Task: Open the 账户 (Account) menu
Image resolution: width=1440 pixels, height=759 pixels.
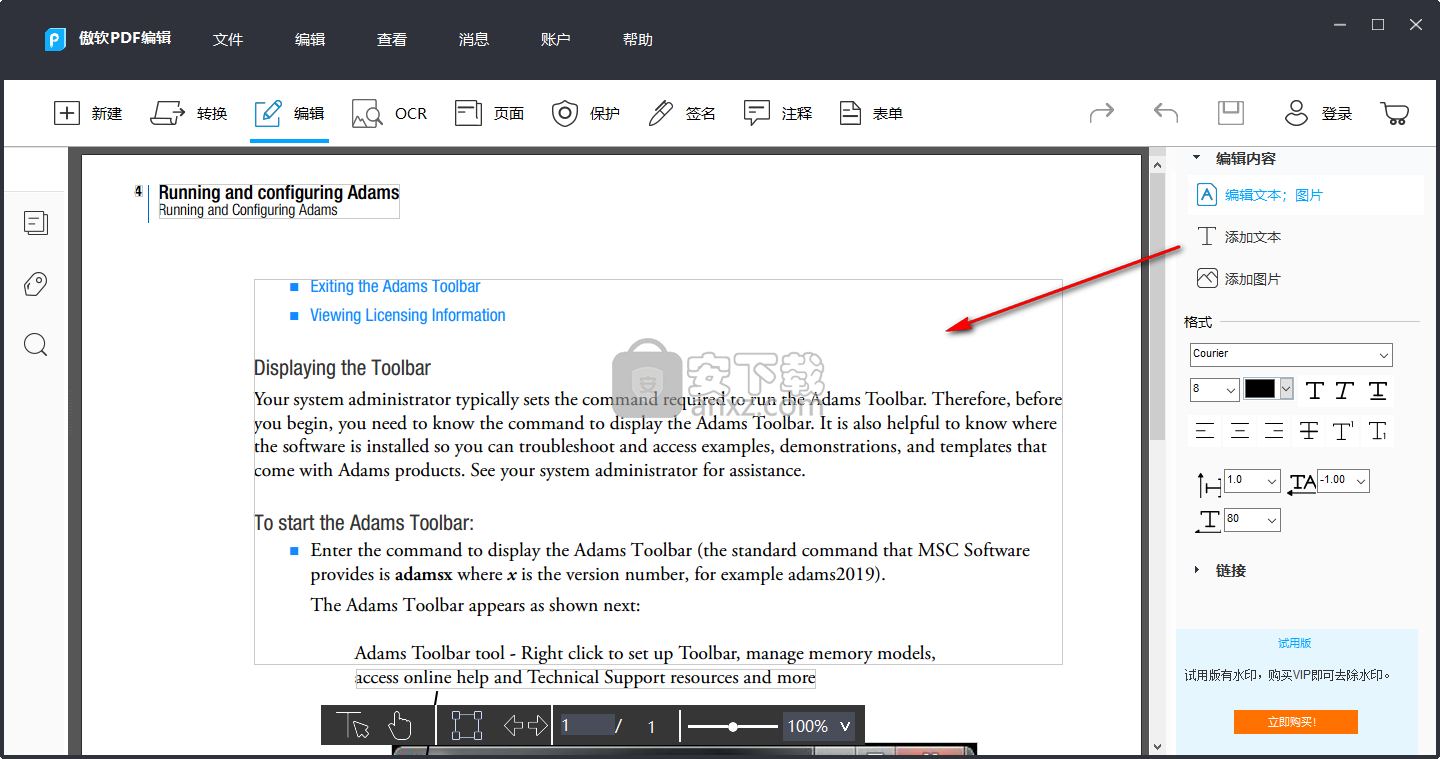Action: click(x=556, y=39)
